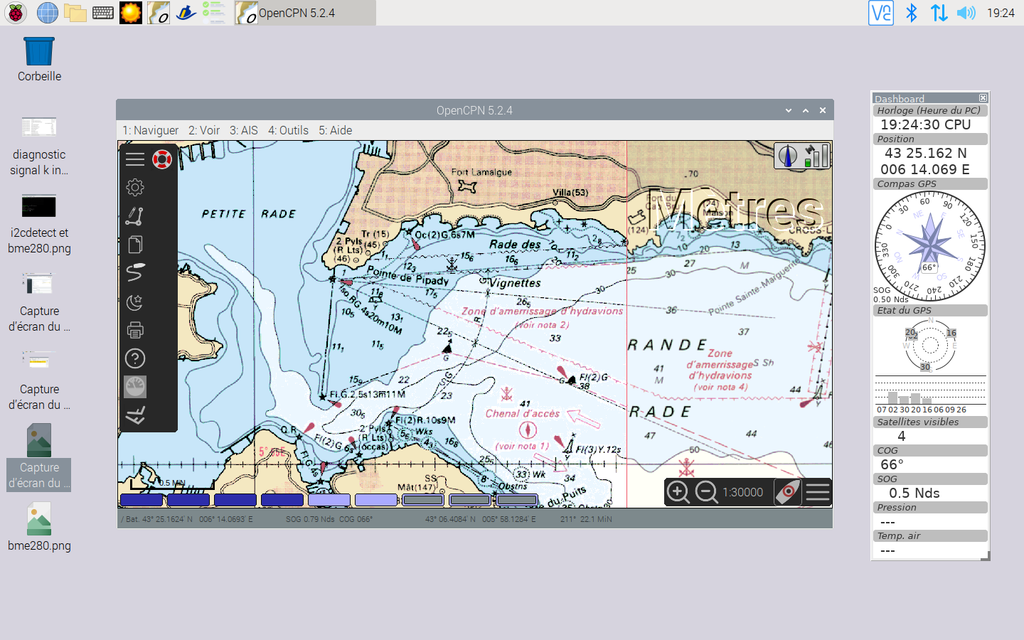1024x640 pixels.
Task: Toggle the Dashboard gauge plugin icon
Action: pos(135,387)
